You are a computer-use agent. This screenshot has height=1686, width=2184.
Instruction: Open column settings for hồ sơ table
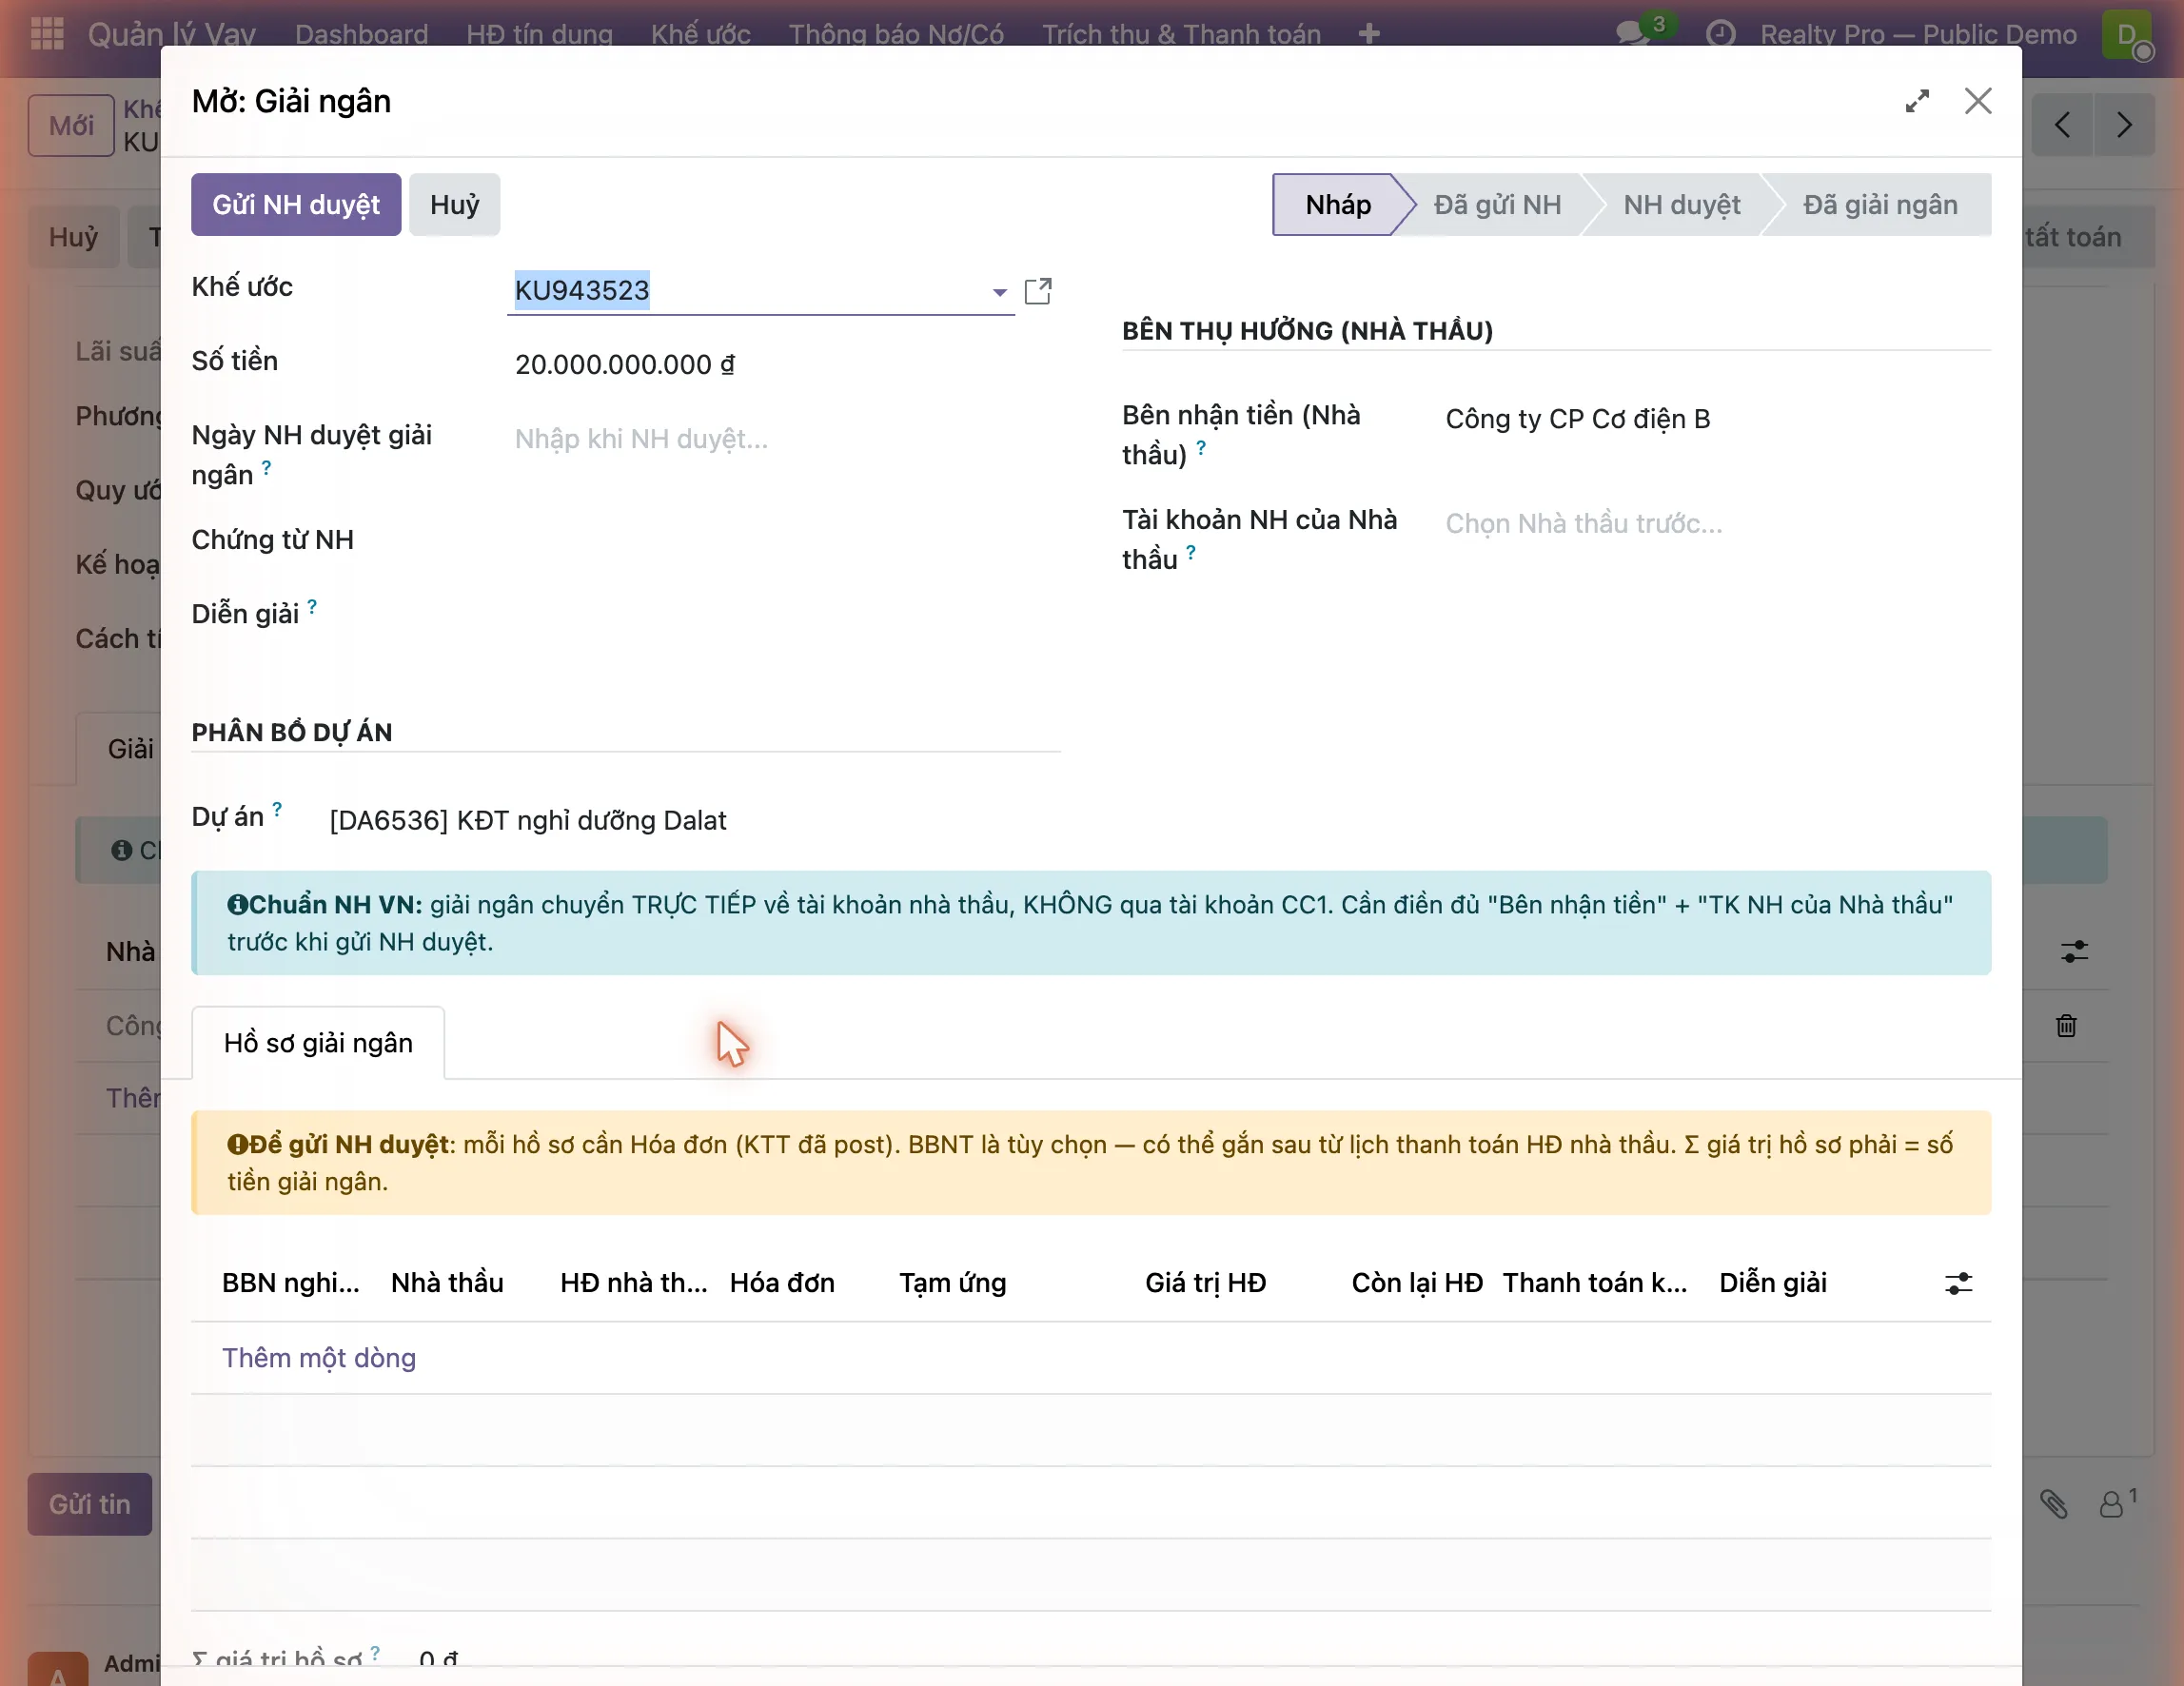1958,1283
